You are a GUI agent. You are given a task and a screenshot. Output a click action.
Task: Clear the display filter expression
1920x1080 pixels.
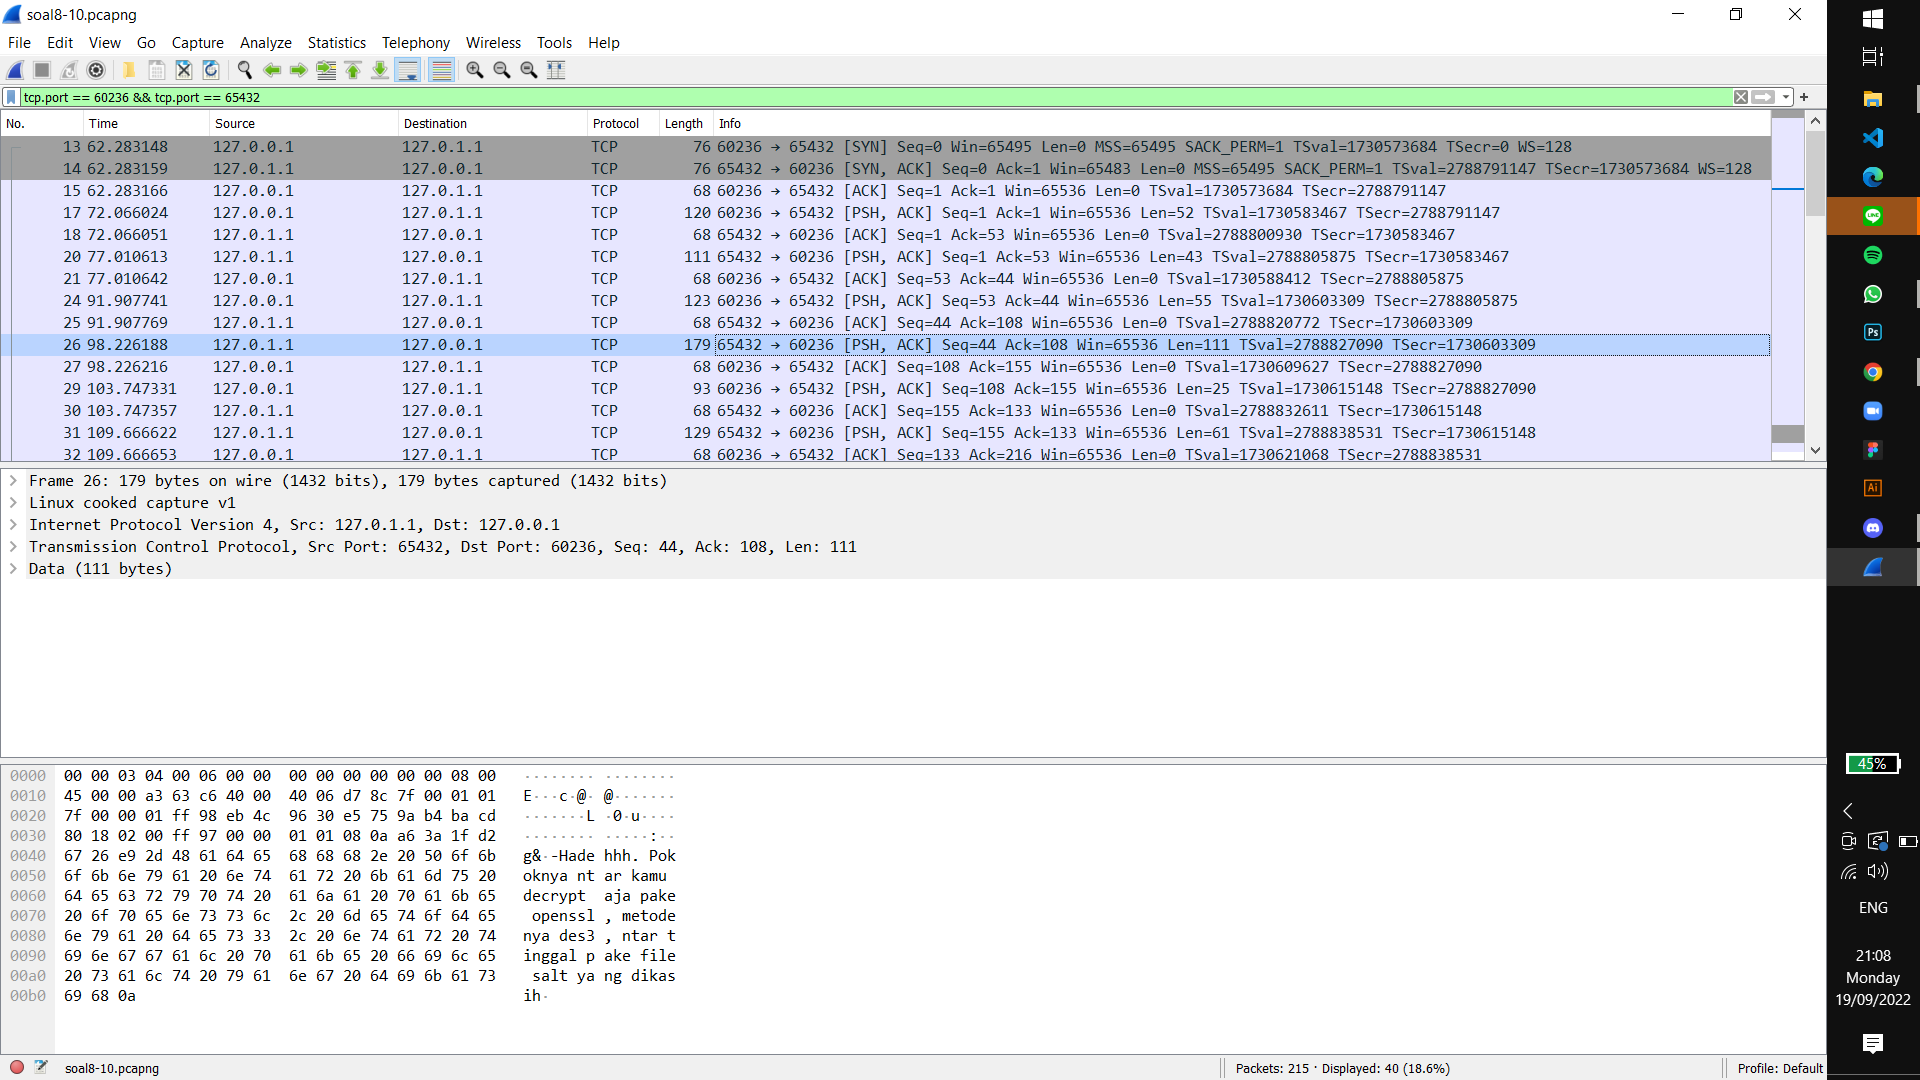pos(1741,97)
